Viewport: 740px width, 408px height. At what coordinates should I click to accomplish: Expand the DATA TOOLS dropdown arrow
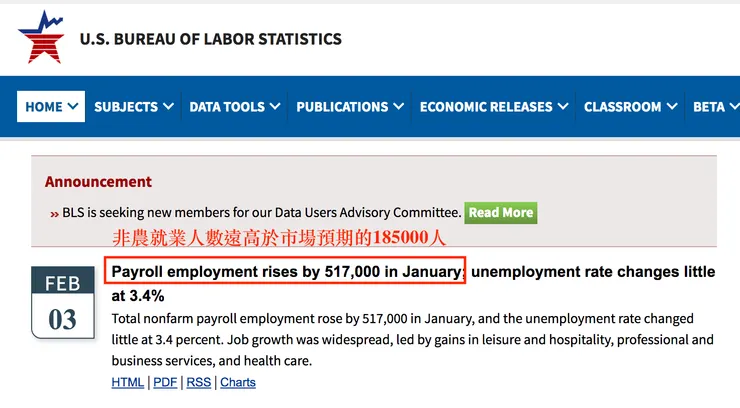click(275, 107)
